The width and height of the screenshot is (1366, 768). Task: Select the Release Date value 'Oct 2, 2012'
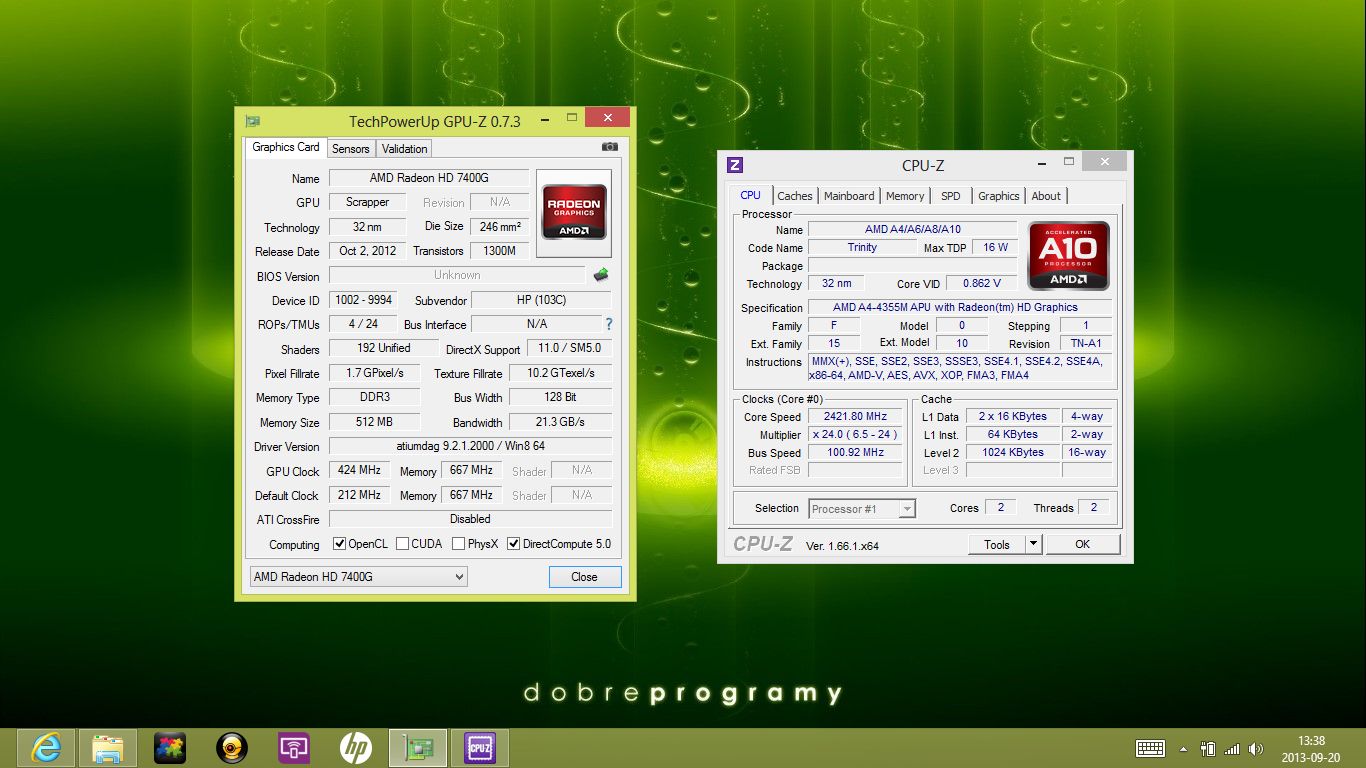(x=367, y=251)
